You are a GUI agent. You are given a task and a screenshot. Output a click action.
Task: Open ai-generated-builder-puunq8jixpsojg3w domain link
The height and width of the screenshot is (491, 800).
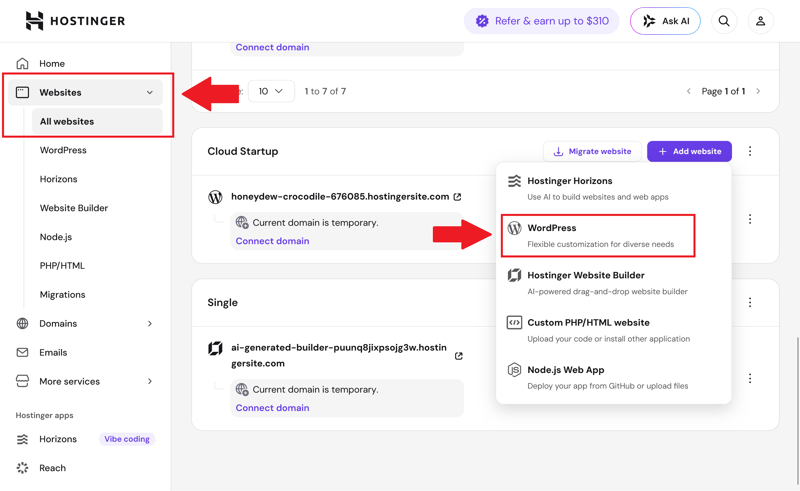339,355
